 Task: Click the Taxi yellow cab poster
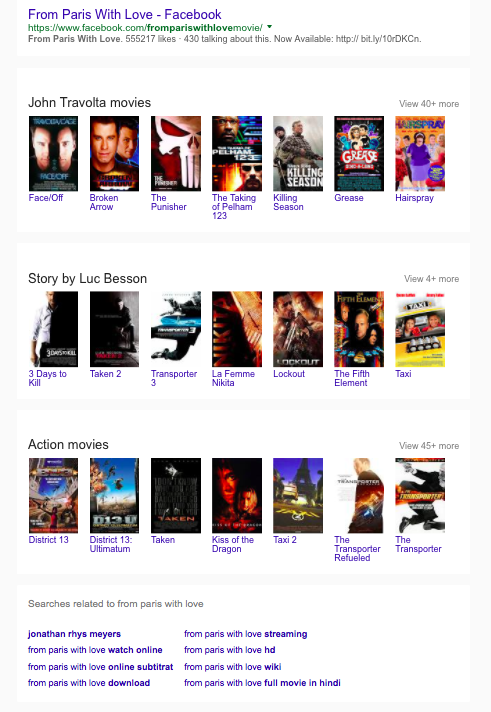pyautogui.click(x=420, y=329)
